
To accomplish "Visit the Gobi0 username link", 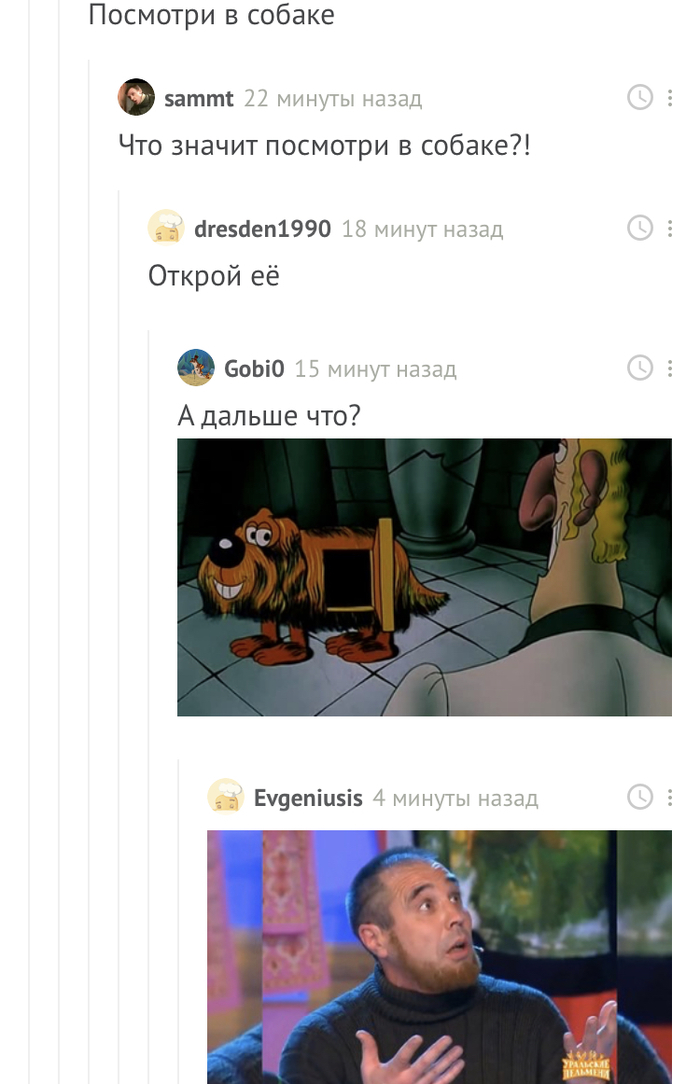I will pyautogui.click(x=254, y=369).
